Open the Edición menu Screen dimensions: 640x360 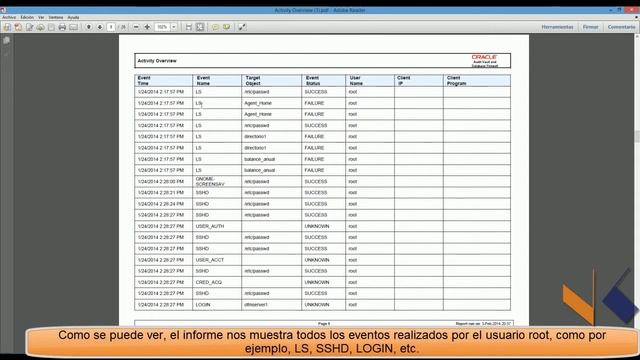pos(27,18)
